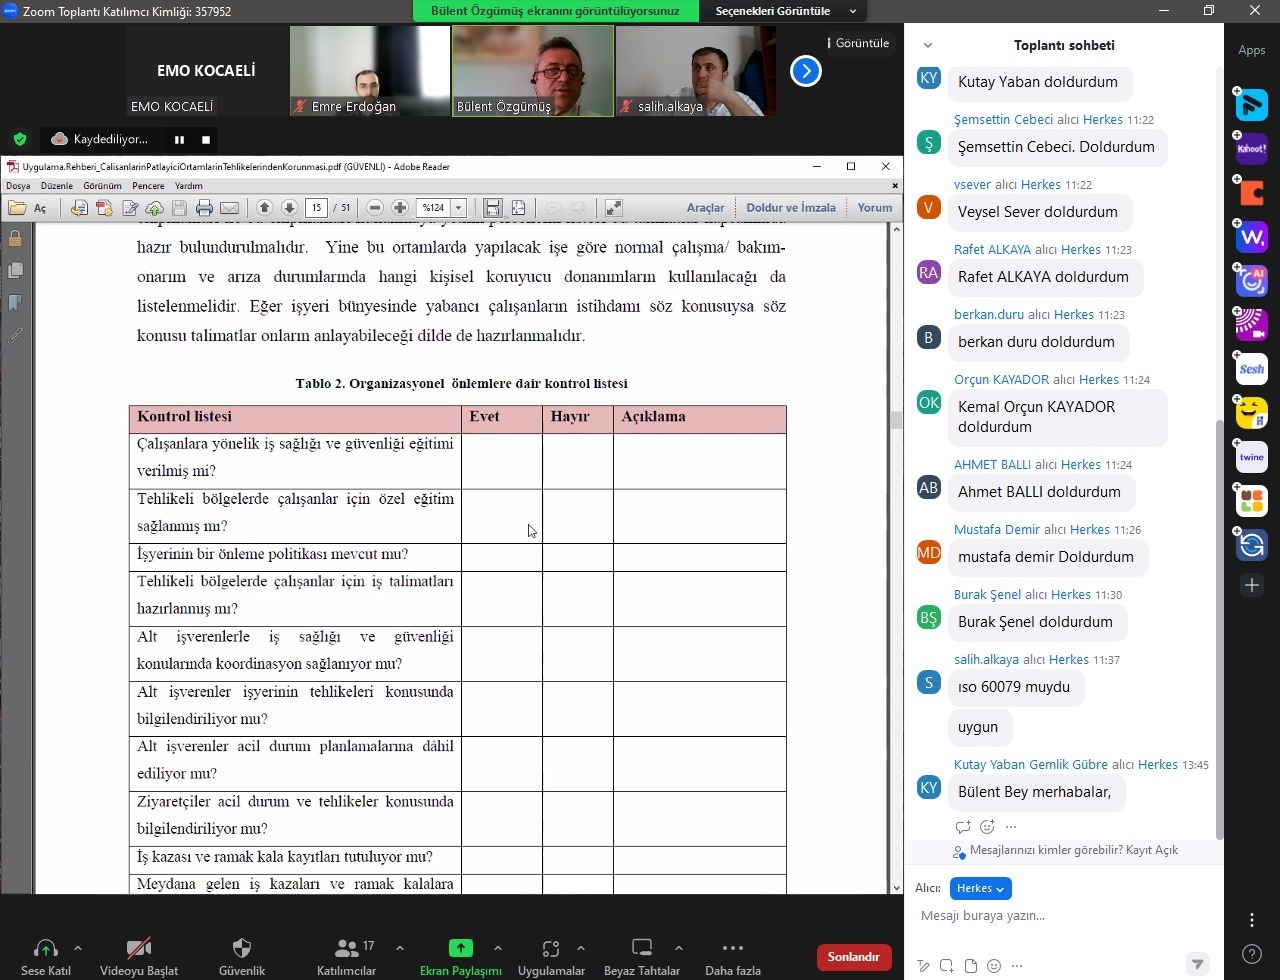
Task: Add reaction to Bülent Bey merhabalar message
Action: [x=987, y=827]
